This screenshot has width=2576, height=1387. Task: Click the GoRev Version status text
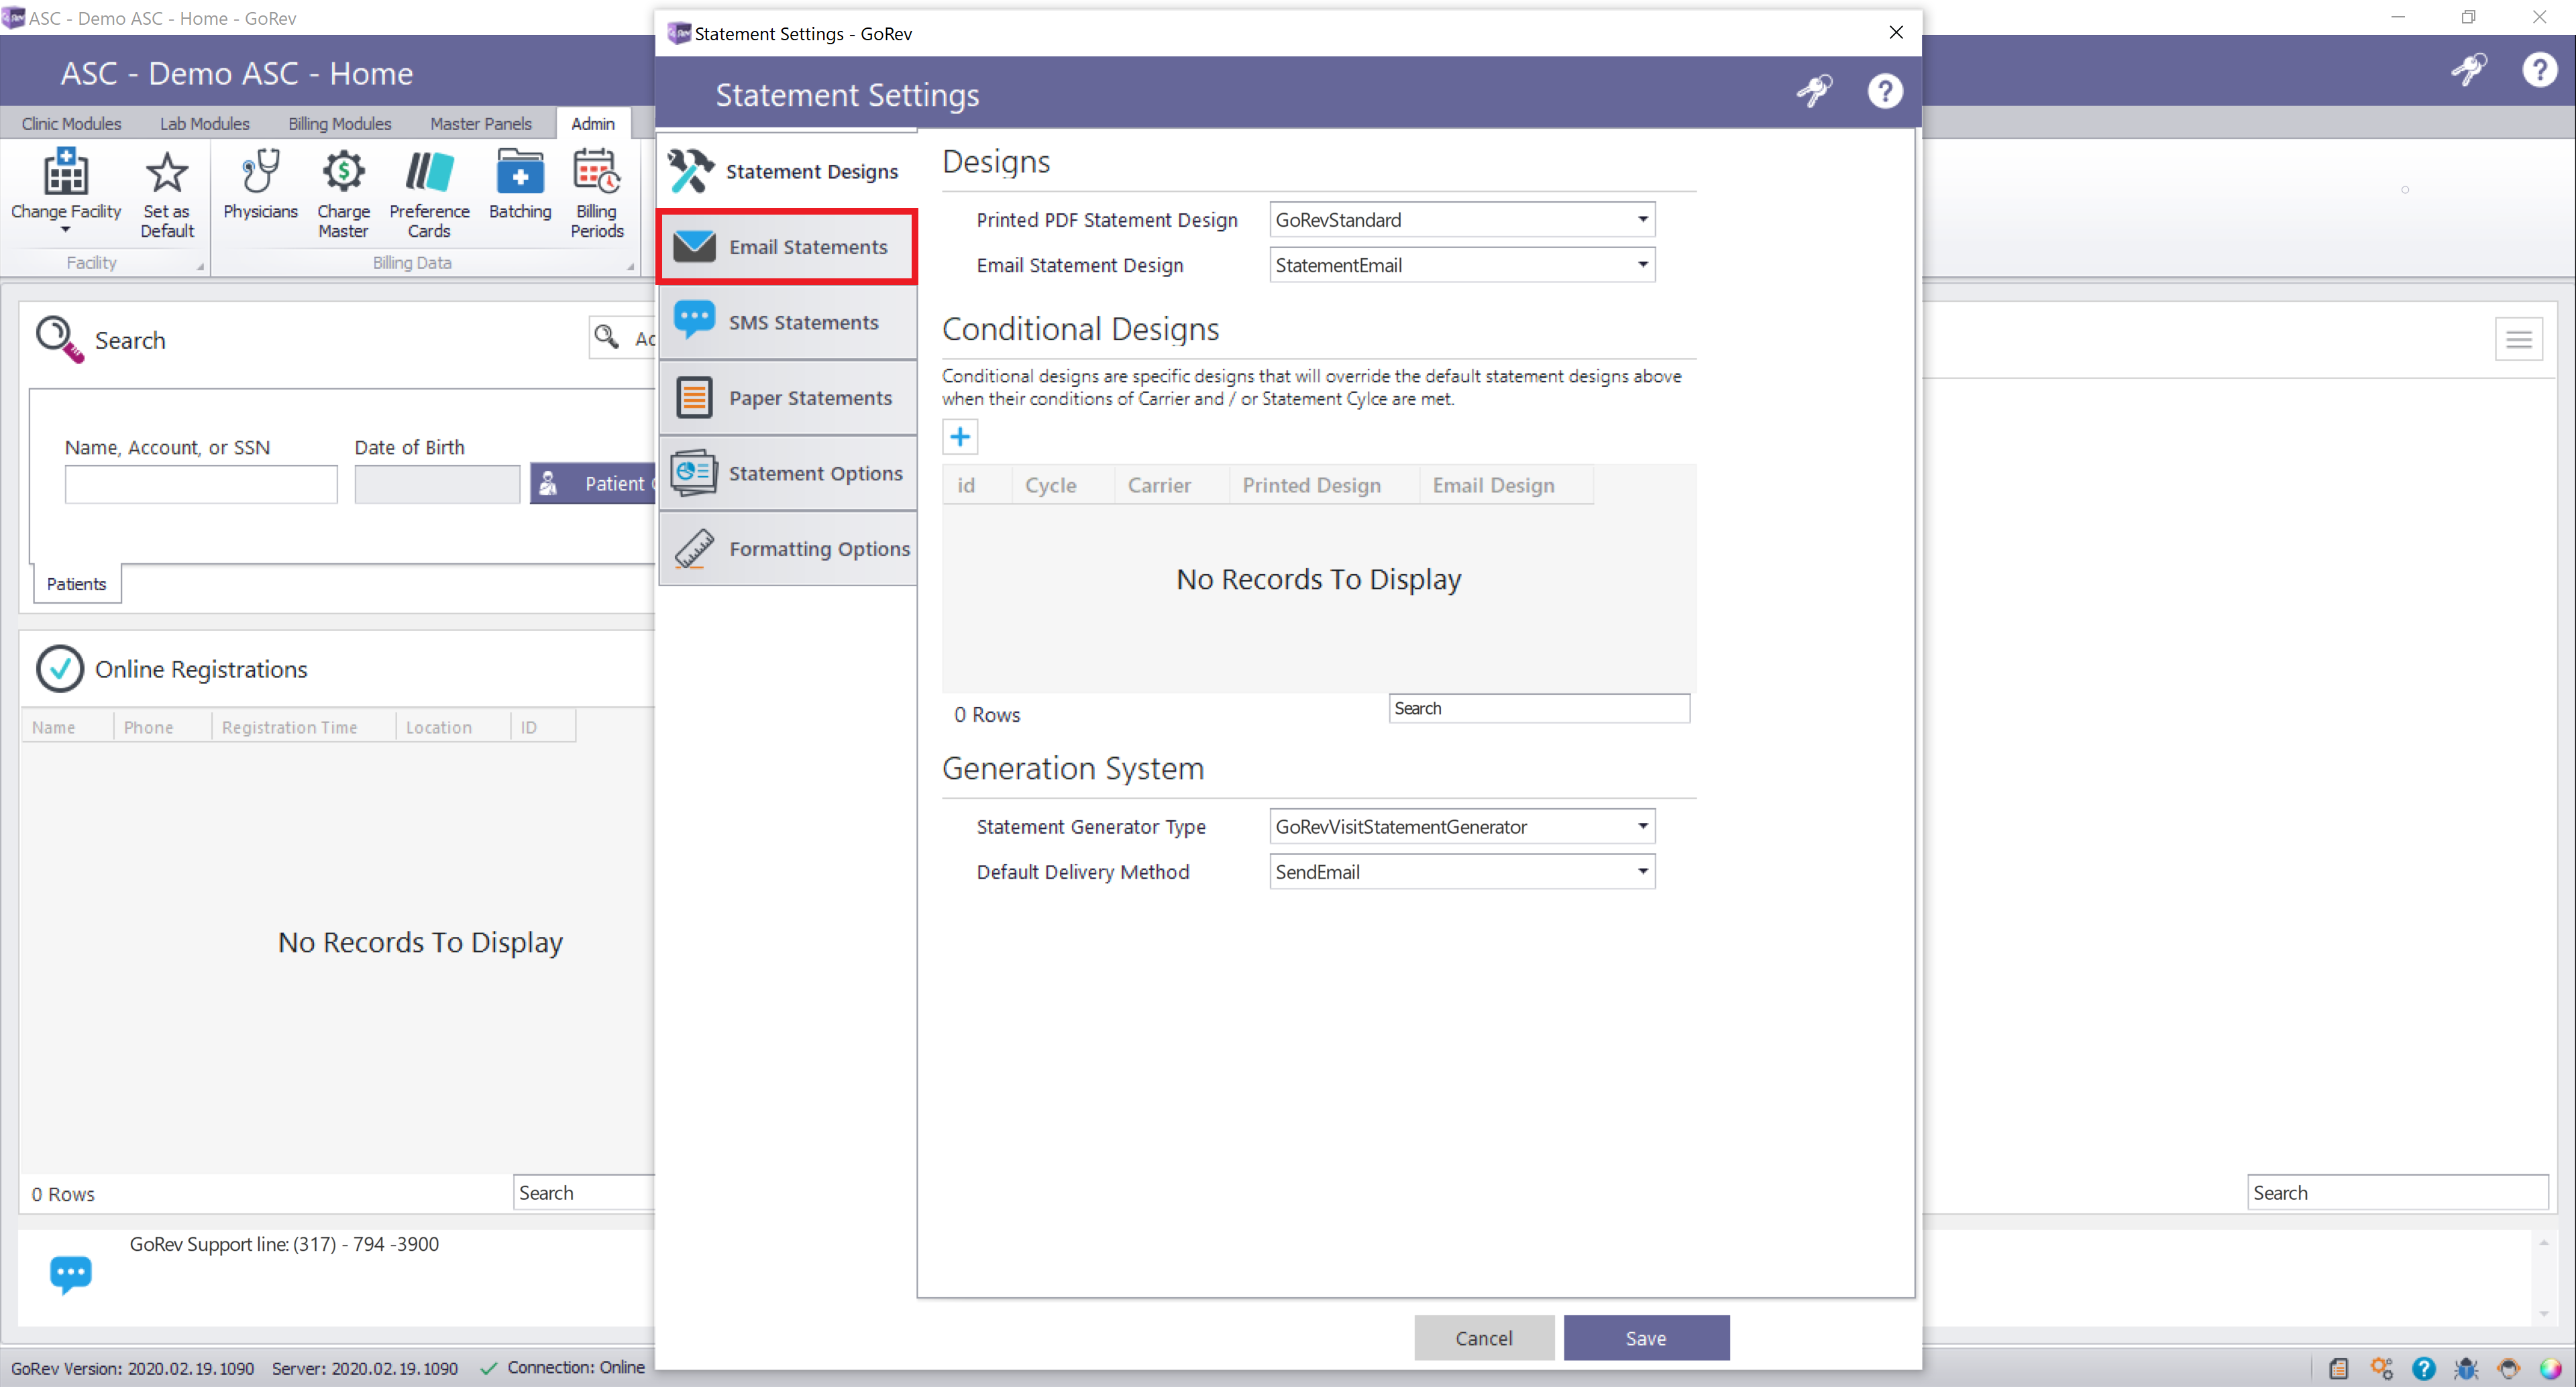click(x=132, y=1368)
